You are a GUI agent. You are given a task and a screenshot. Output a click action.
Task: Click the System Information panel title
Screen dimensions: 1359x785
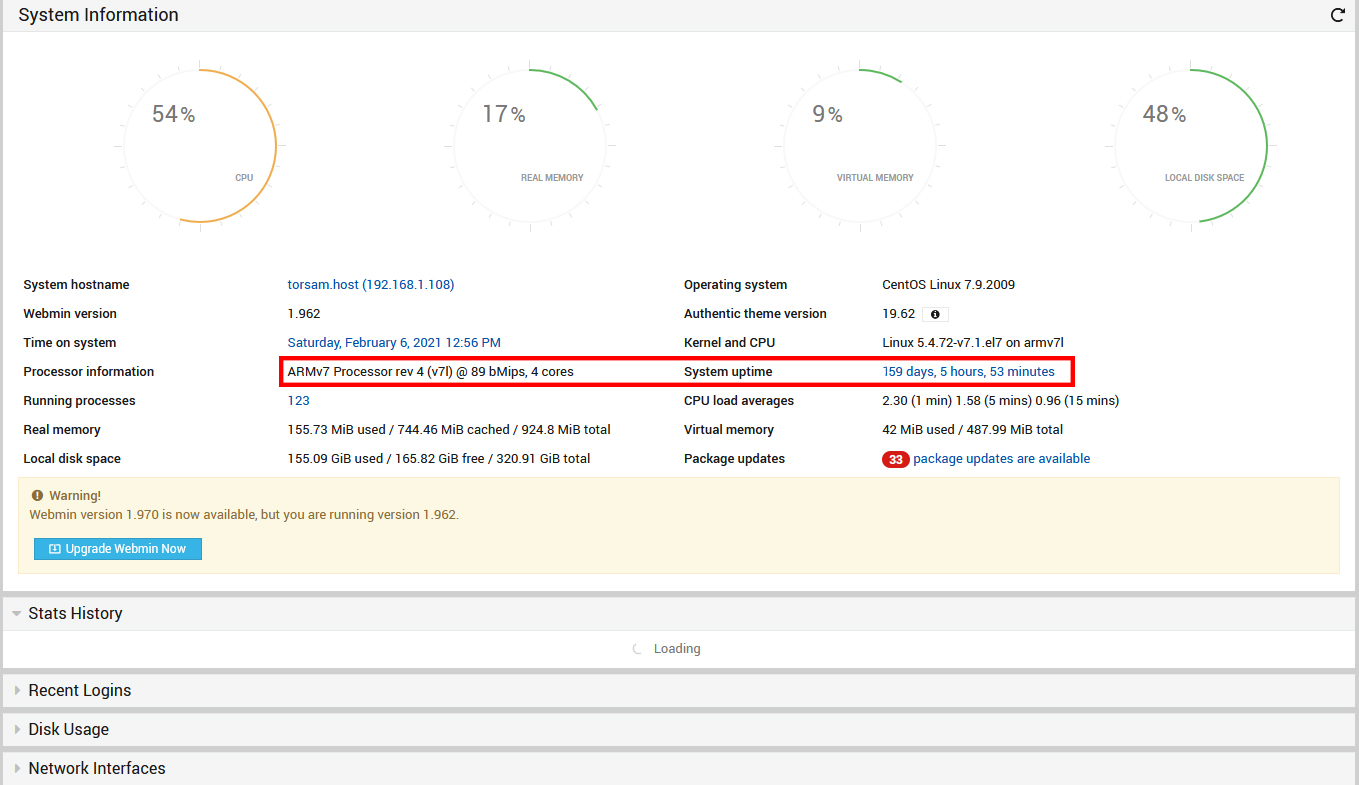pos(98,15)
